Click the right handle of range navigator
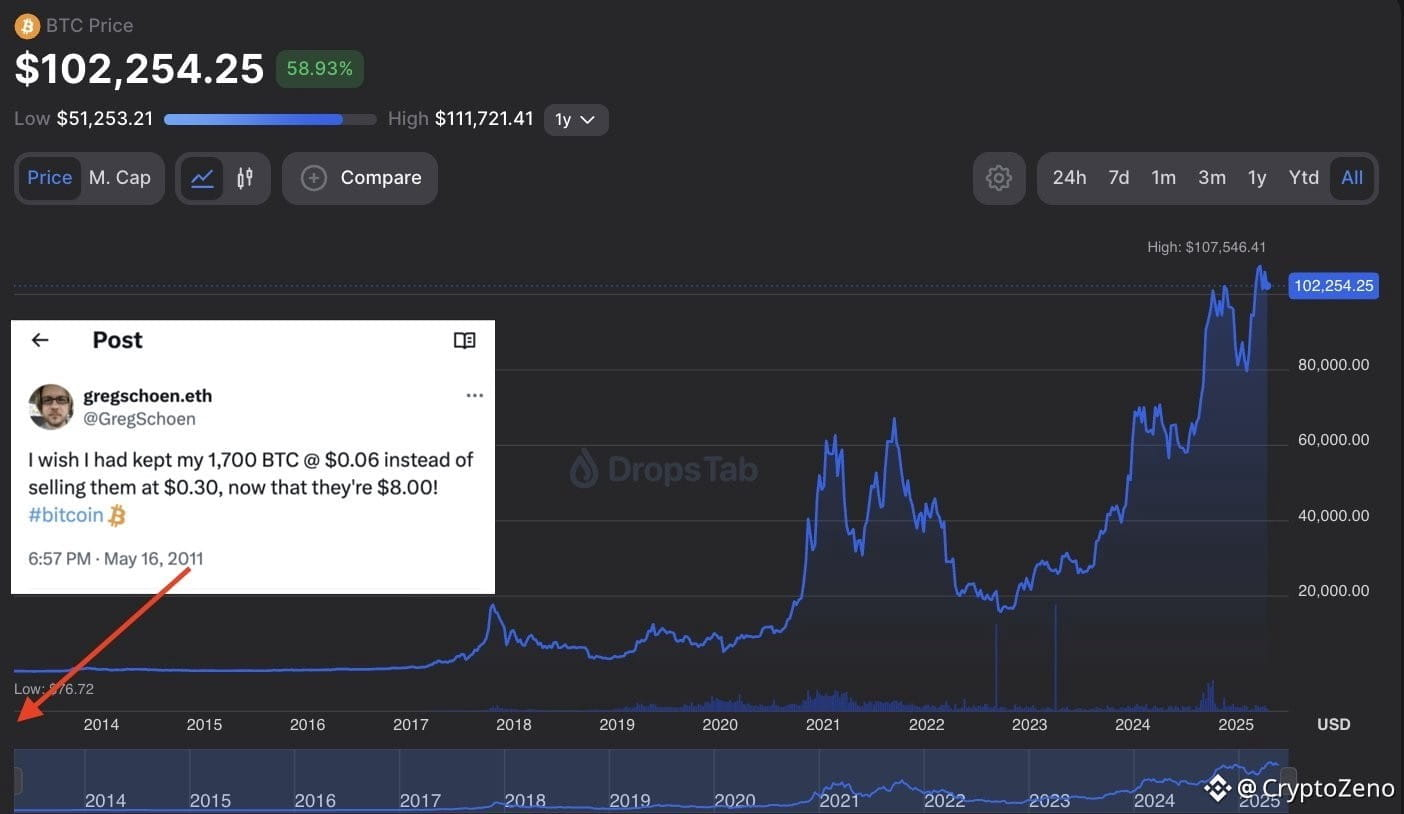Viewport: 1404px width, 814px height. tap(1288, 779)
